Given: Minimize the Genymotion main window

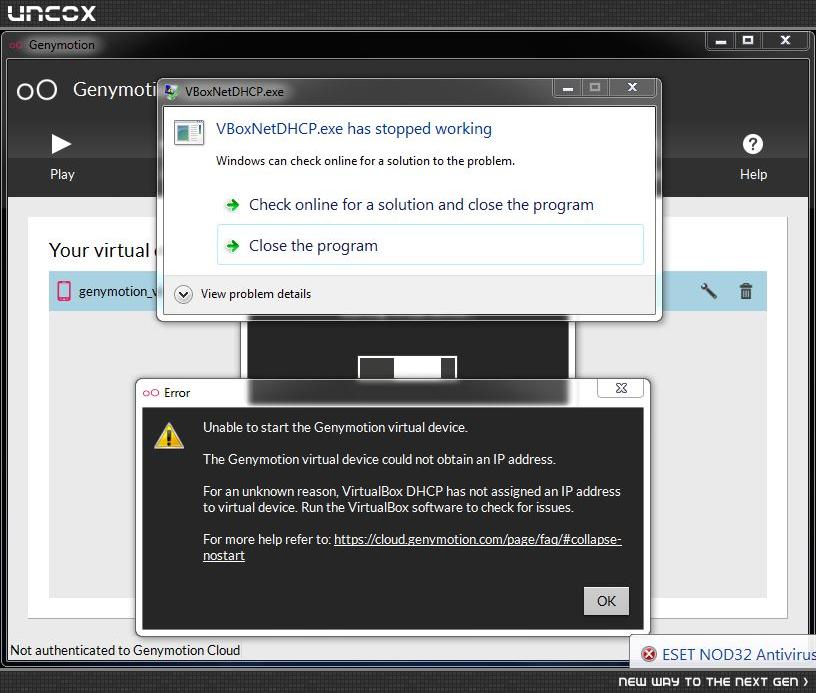Looking at the screenshot, I should [x=721, y=41].
